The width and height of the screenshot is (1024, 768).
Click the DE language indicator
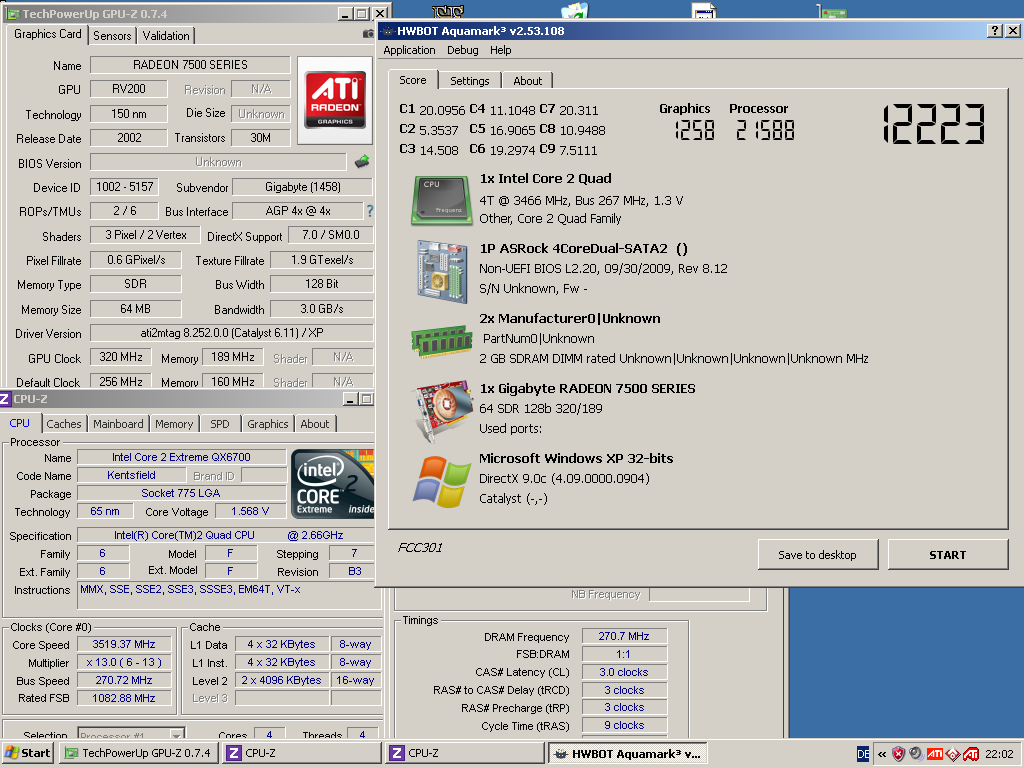coord(863,754)
